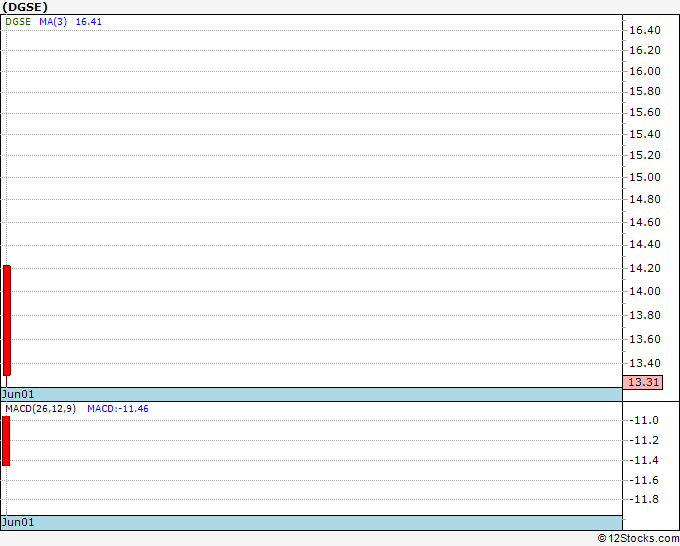Click the MACD(26,12,9) indicator label
Screen dimensions: 680x546
point(40,409)
